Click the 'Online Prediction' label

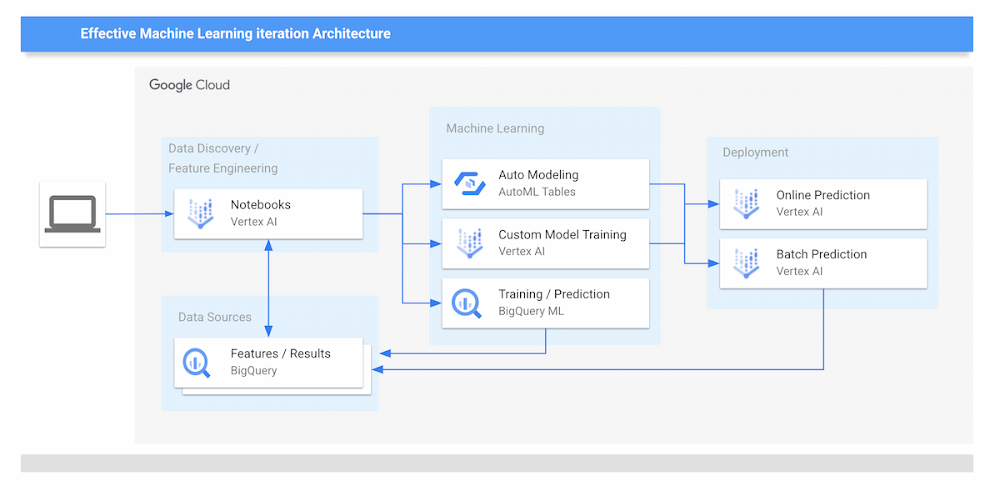[823, 195]
